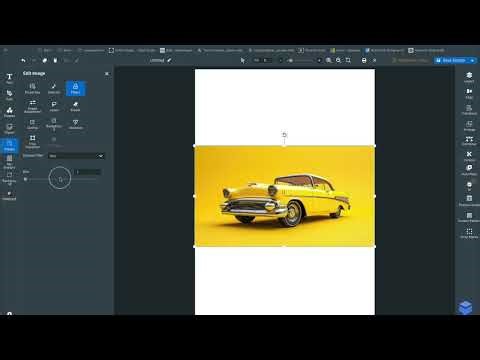Click the magnifier zoom-in icon
480x360 pixels.
(329, 60)
